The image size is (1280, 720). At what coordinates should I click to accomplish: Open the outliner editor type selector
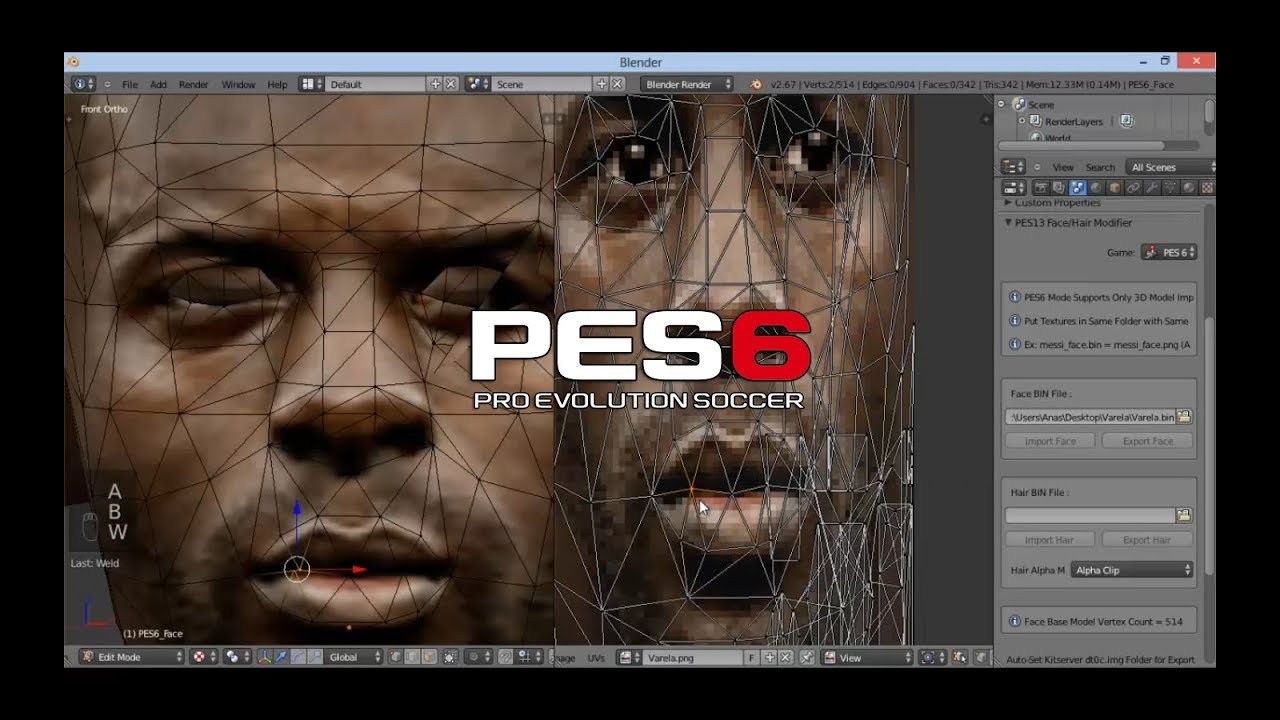(x=1013, y=167)
